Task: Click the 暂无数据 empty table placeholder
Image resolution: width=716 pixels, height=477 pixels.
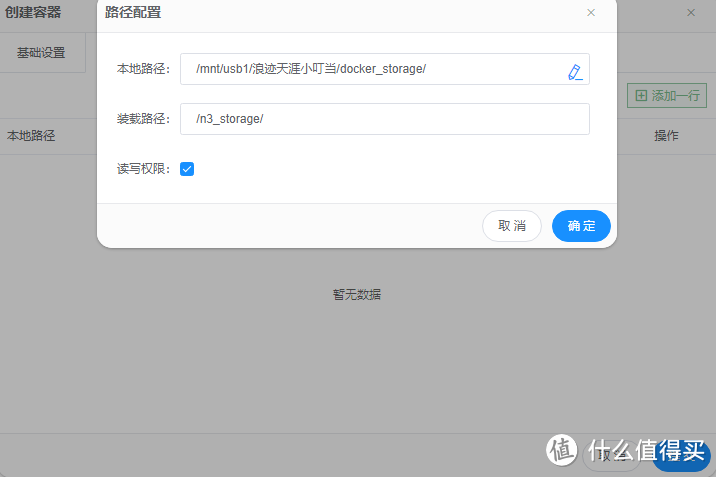Action: [x=357, y=294]
